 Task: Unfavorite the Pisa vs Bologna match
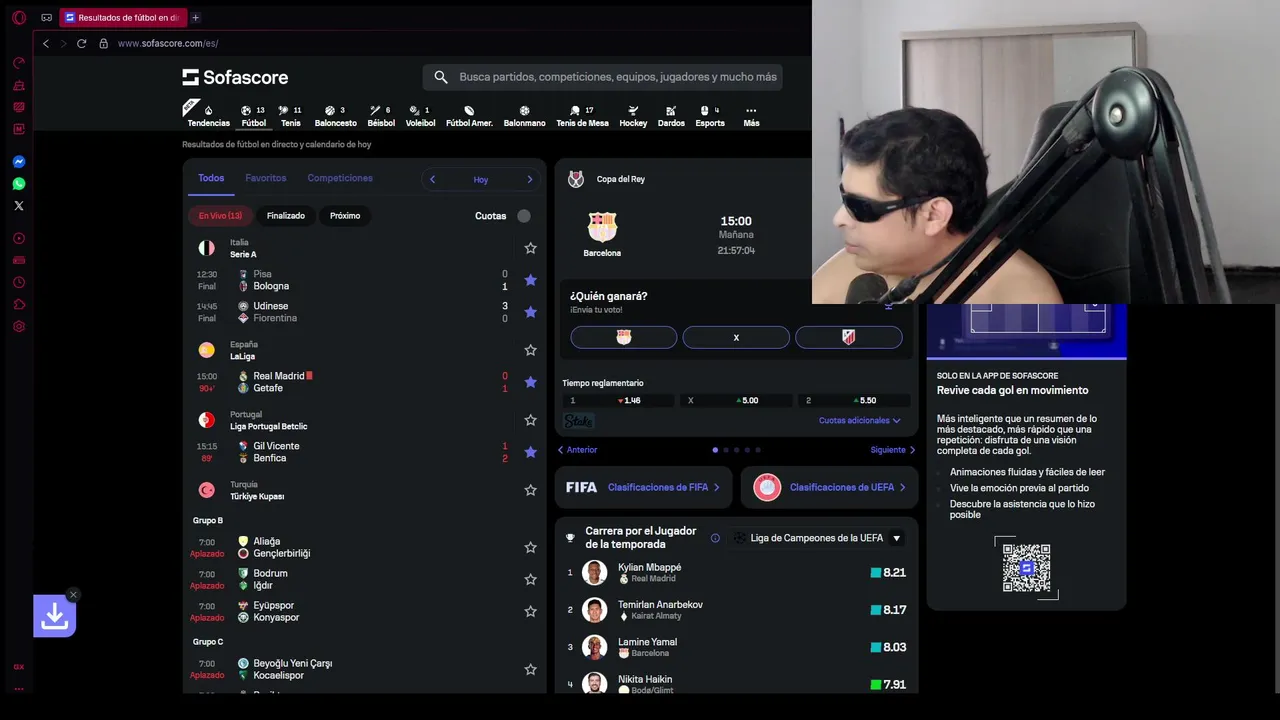click(531, 280)
